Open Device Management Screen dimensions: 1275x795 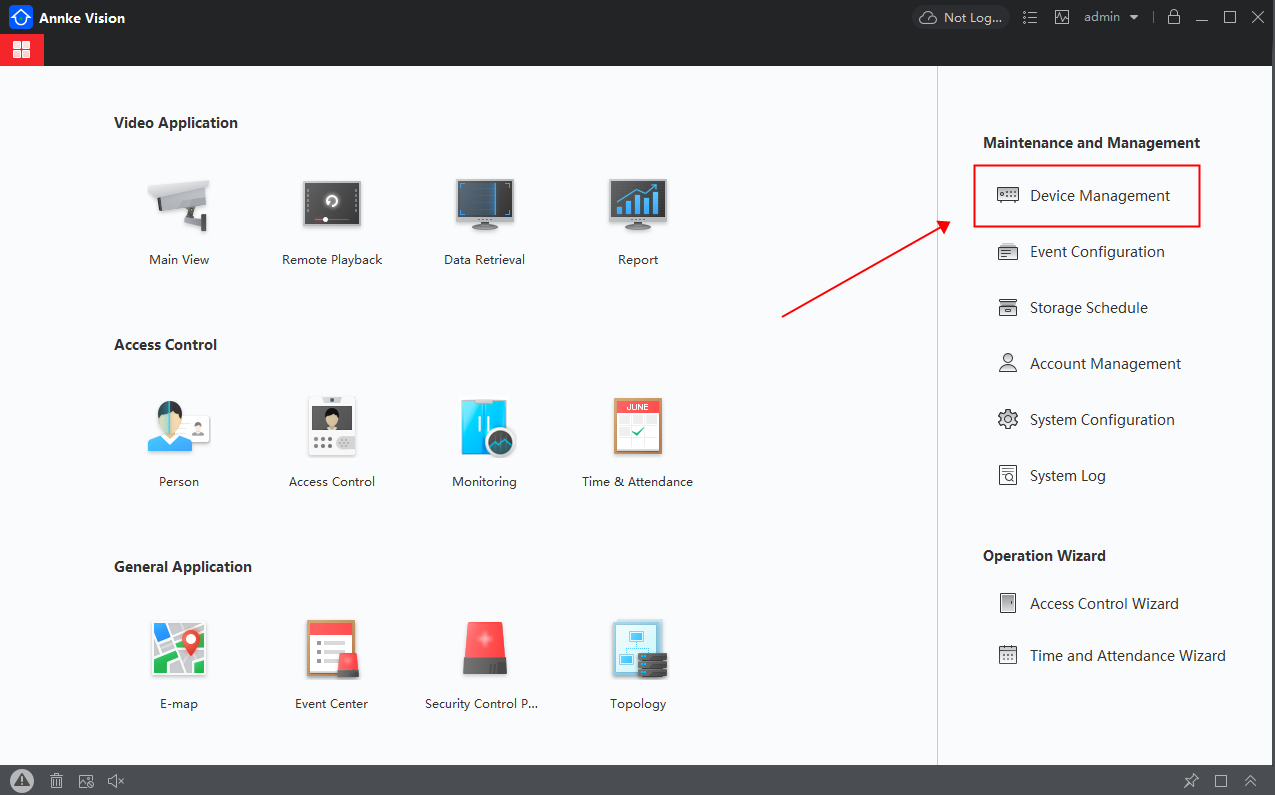click(x=1099, y=196)
